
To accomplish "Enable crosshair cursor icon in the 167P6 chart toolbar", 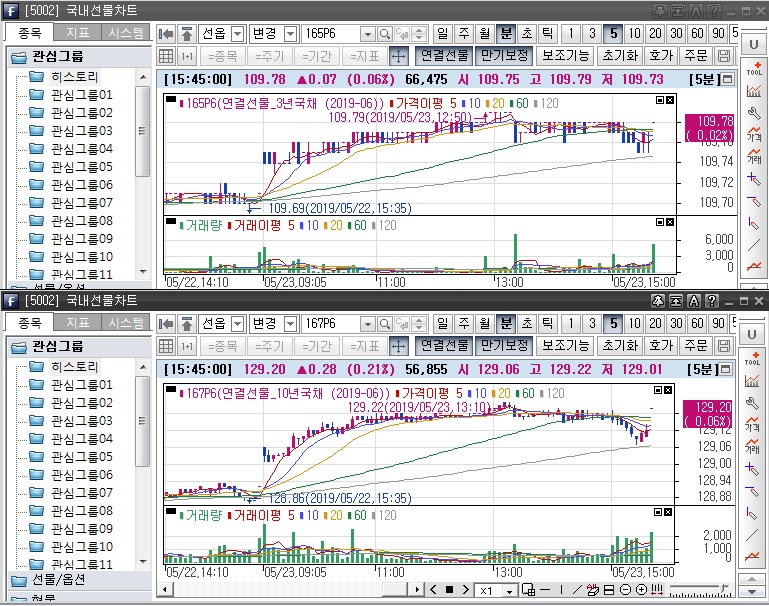I will (398, 345).
